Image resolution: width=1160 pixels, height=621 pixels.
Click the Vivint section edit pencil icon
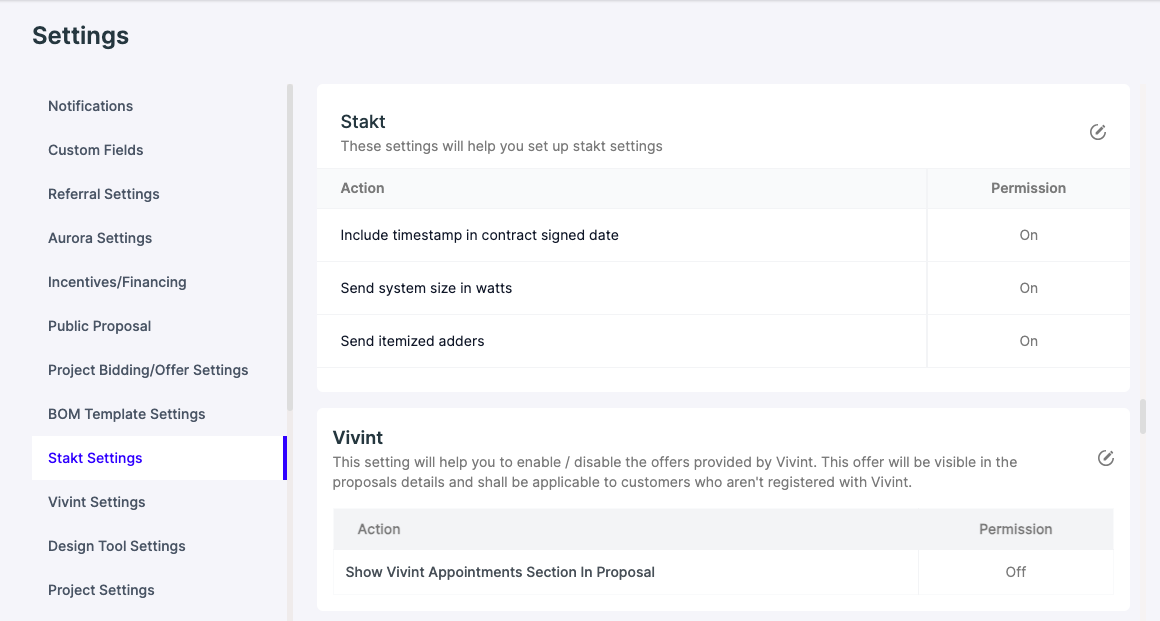tap(1105, 458)
